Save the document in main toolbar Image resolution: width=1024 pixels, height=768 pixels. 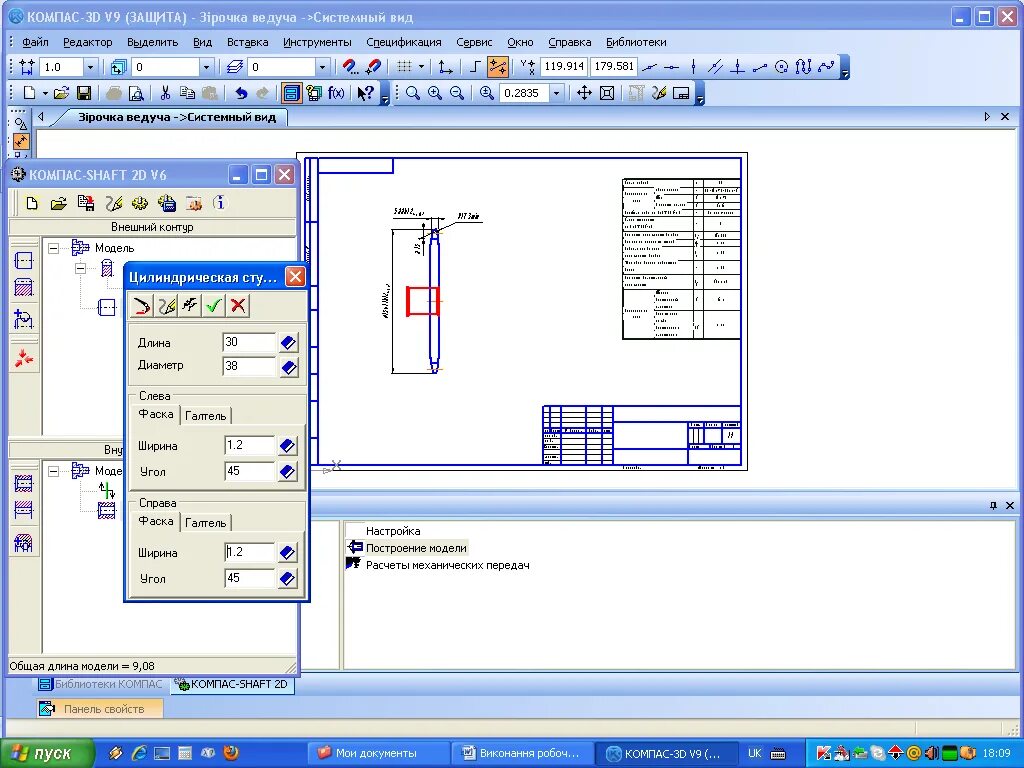[84, 93]
